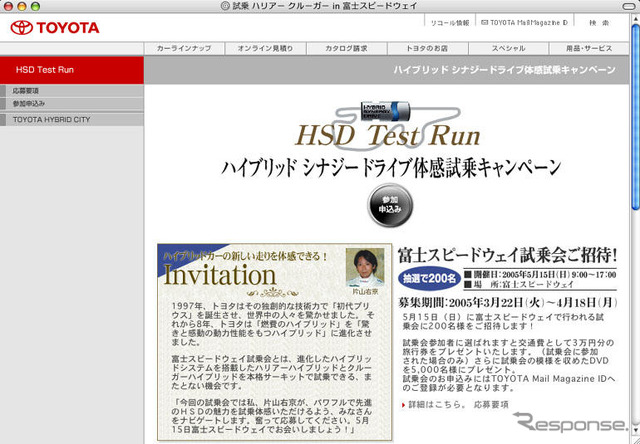Click the 場所:富士スピードウェイ line

pyautogui.click(x=519, y=284)
